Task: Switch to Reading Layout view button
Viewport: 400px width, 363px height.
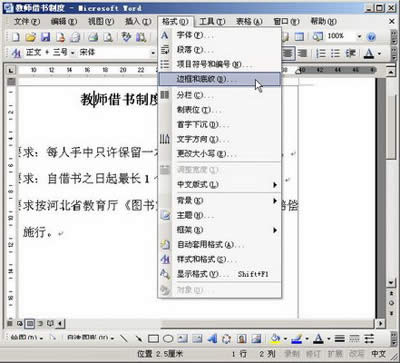Action: [51, 323]
